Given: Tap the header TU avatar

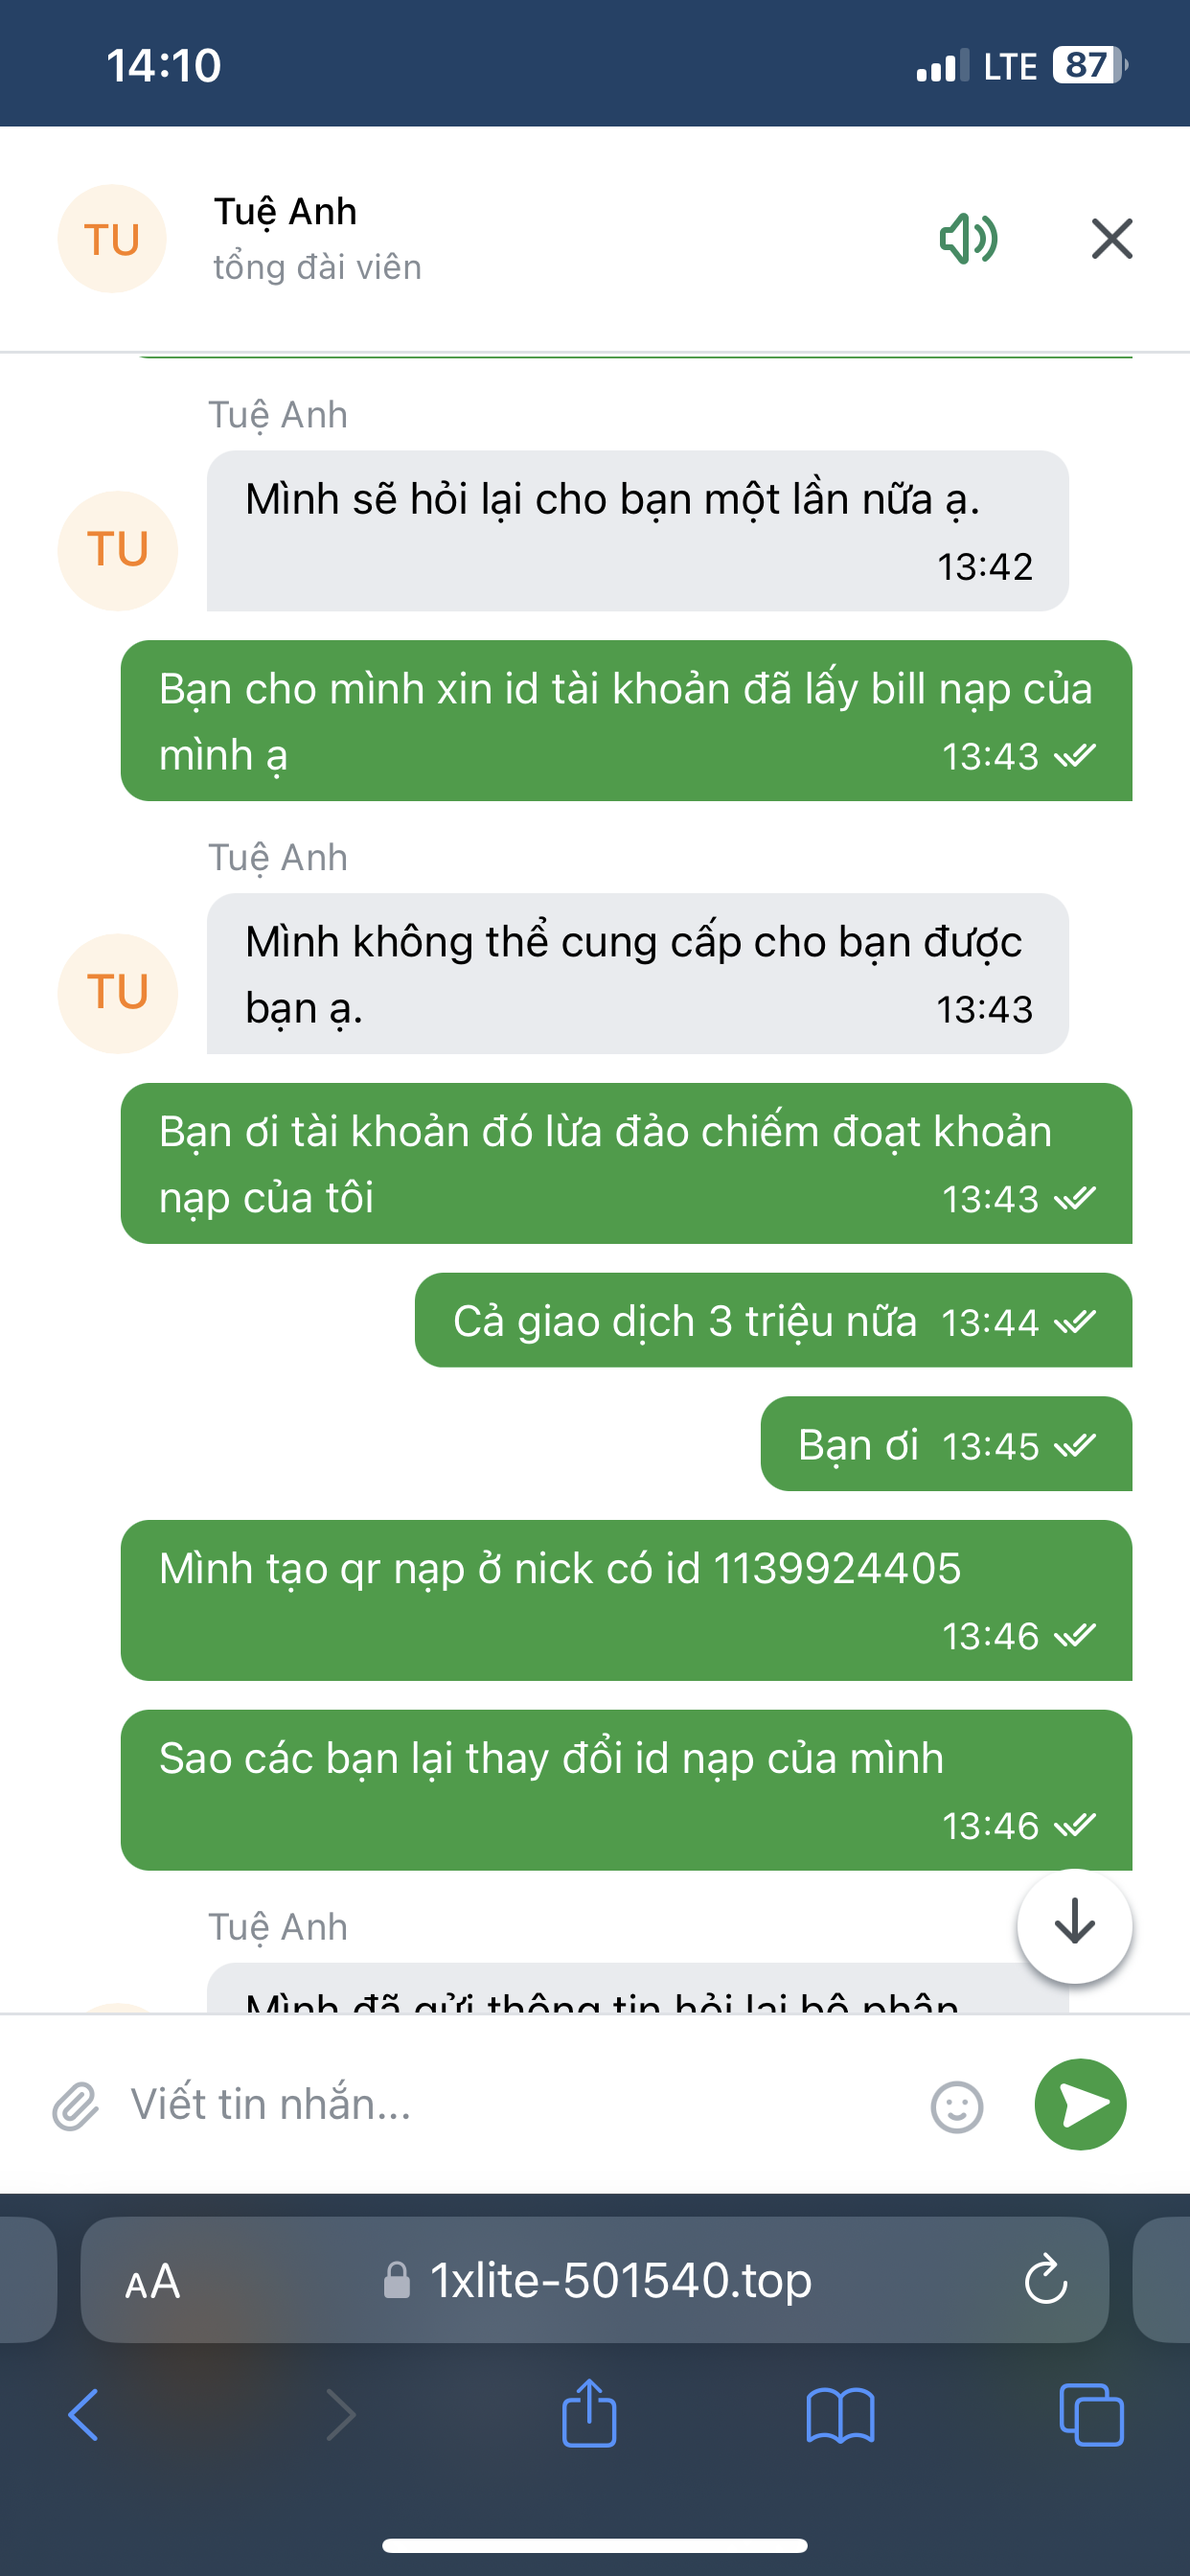Looking at the screenshot, I should click(112, 239).
